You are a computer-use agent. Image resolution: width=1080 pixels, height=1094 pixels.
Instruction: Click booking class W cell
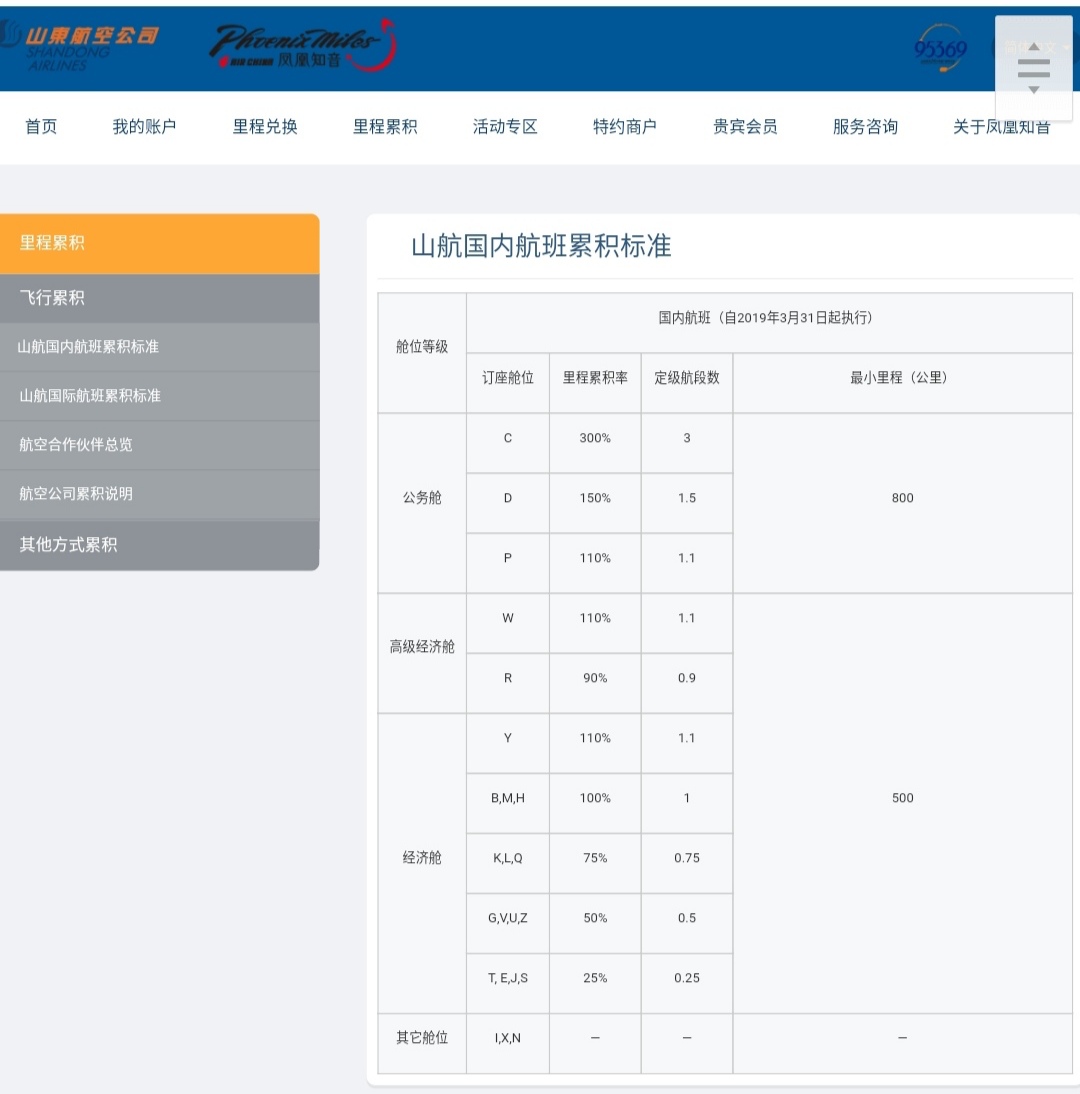tap(508, 623)
